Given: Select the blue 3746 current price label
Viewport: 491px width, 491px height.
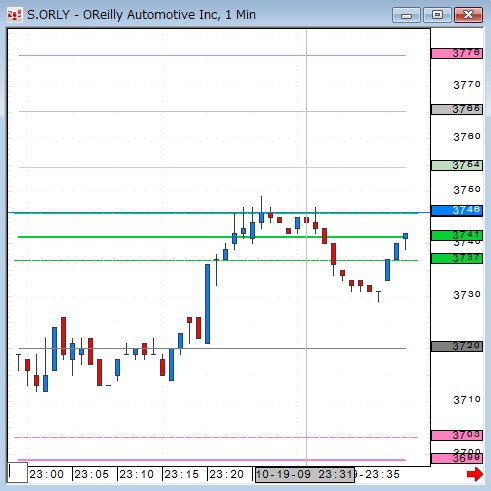Looking at the screenshot, I should 457,211.
